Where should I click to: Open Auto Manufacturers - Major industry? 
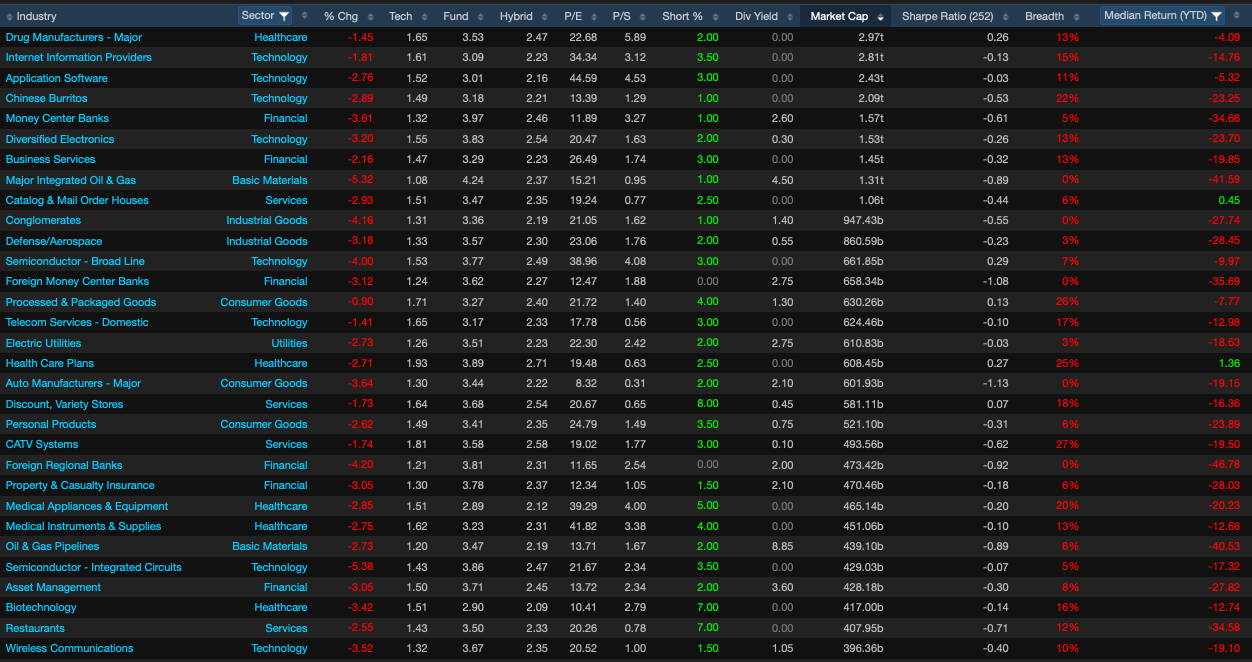[73, 383]
